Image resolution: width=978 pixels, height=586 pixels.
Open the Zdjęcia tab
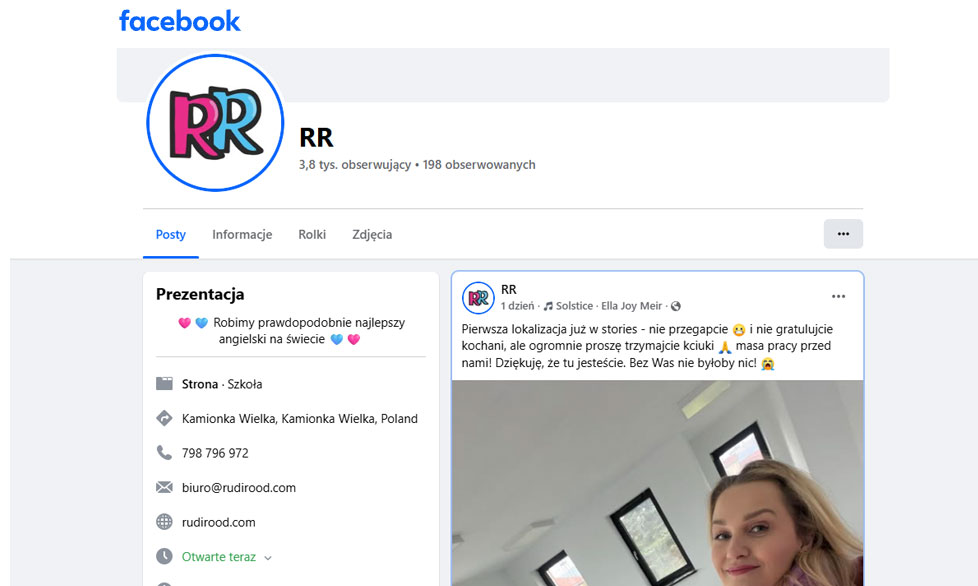pos(372,234)
